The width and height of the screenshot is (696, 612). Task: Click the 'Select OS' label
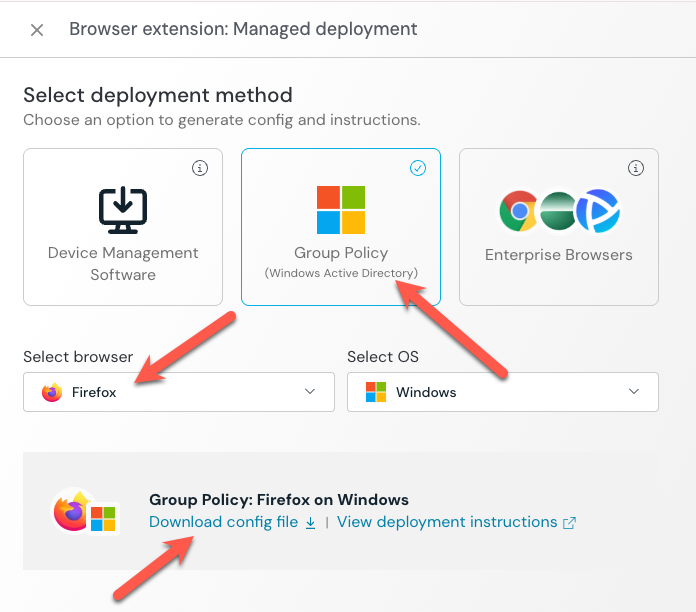coord(383,357)
